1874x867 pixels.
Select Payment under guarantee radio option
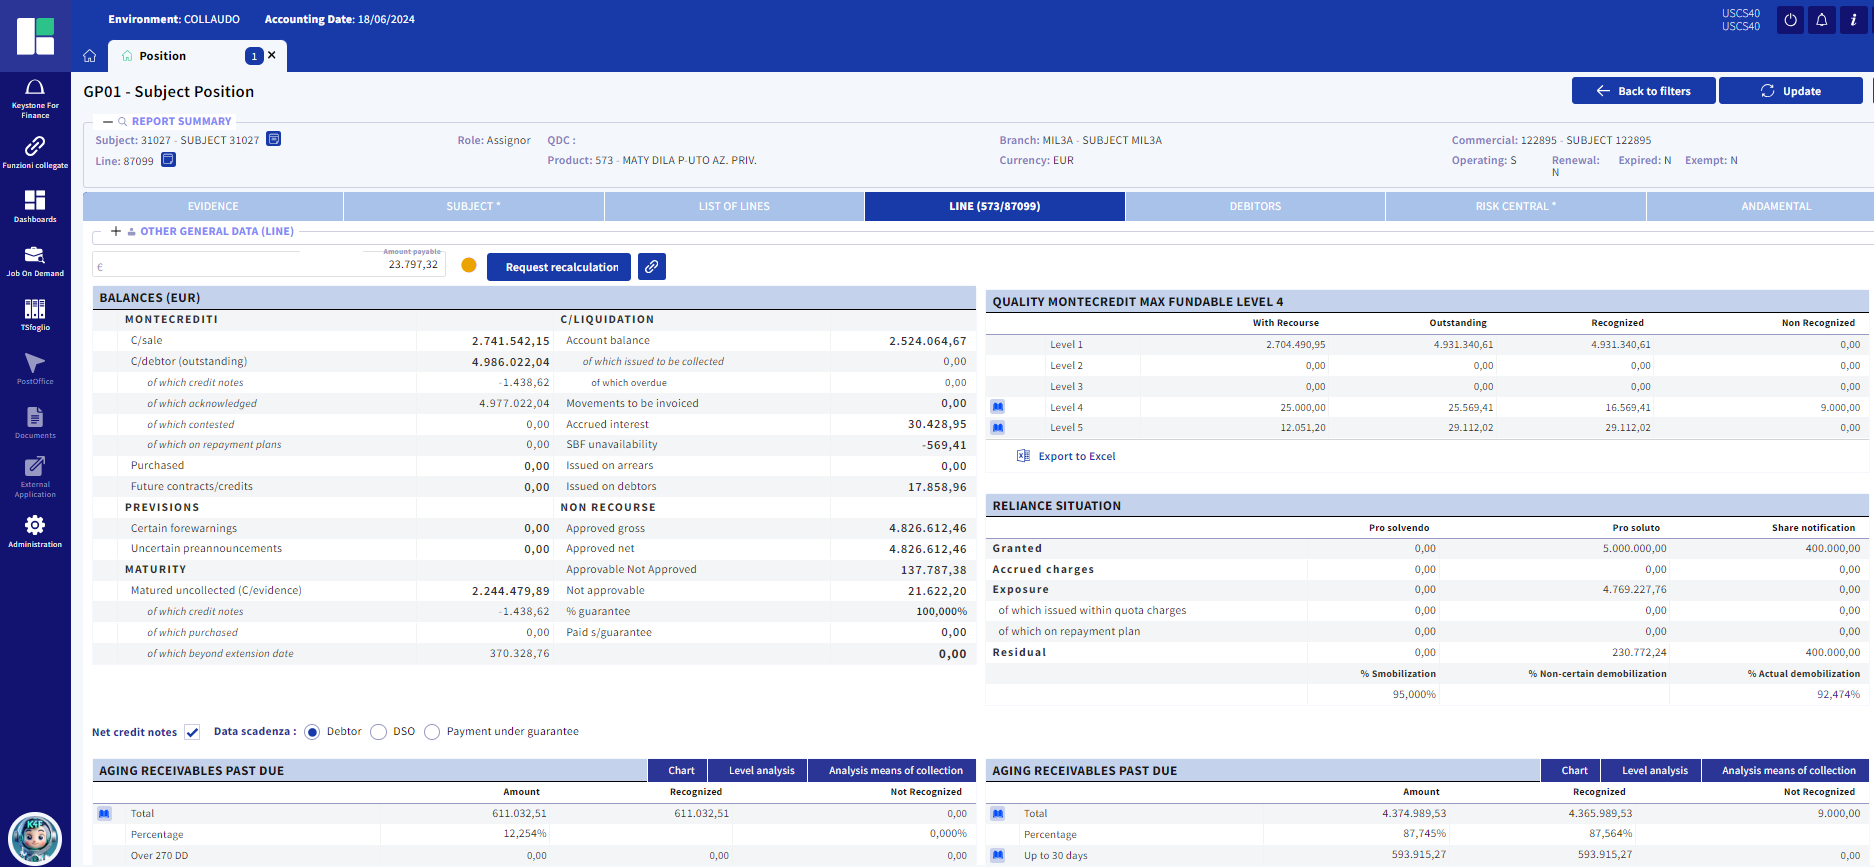(x=432, y=732)
